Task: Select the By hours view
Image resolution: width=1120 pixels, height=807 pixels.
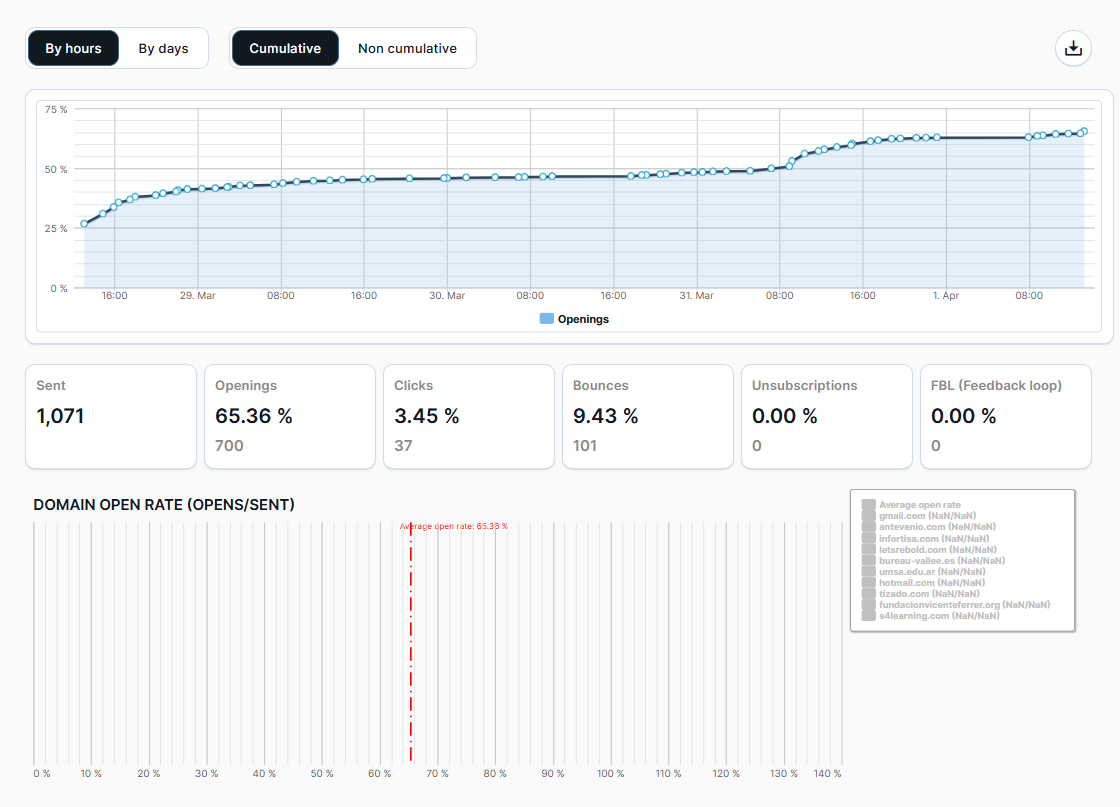Action: (73, 48)
